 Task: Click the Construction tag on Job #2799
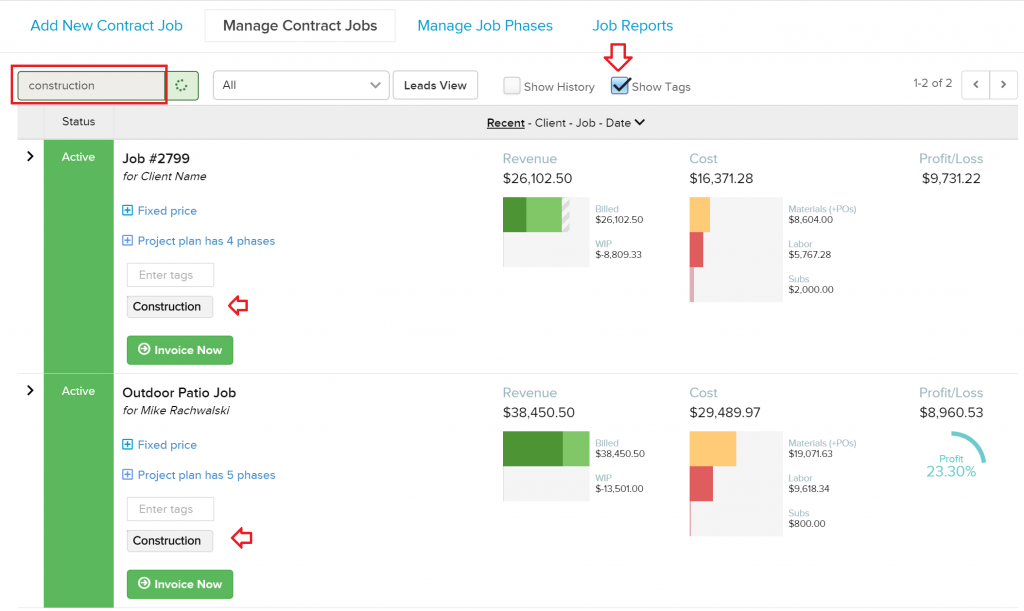(x=169, y=306)
